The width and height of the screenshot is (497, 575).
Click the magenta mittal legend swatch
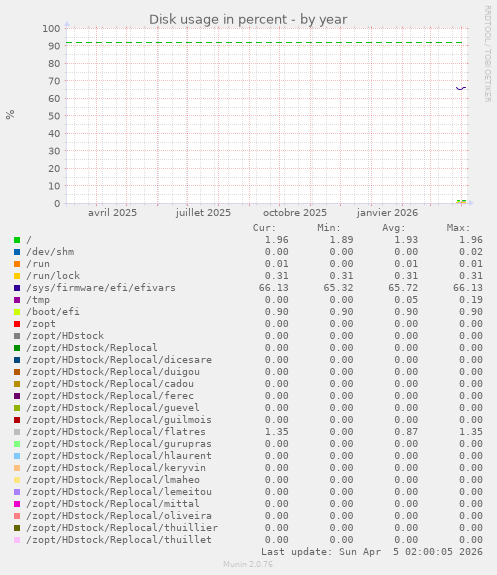click(x=17, y=504)
